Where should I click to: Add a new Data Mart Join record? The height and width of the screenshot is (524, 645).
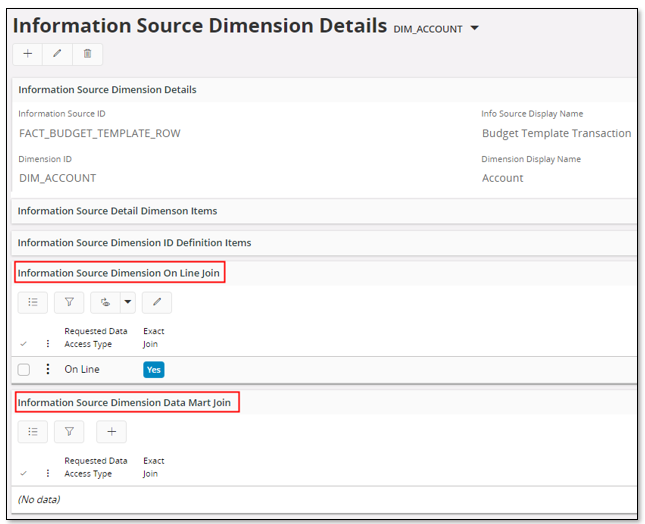click(x=111, y=432)
